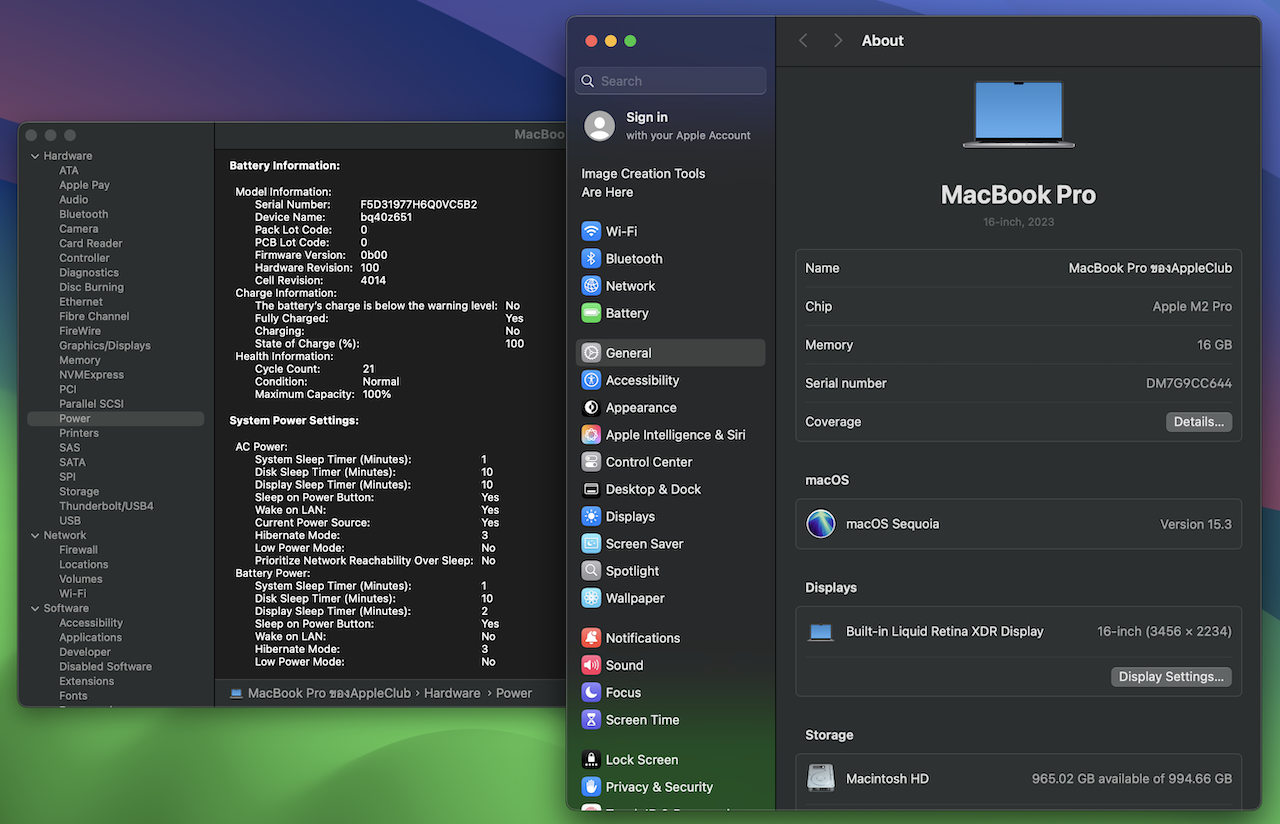Open Display Settings button
The width and height of the screenshot is (1280, 824).
tap(1171, 677)
